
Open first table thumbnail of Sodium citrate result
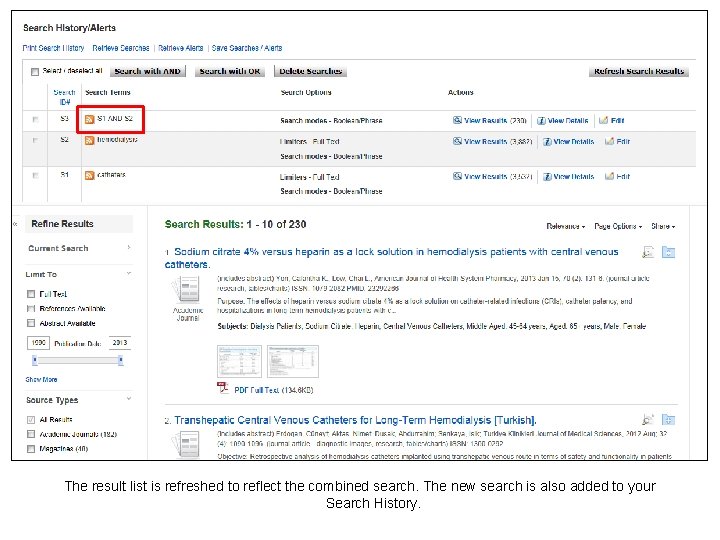[239, 361]
